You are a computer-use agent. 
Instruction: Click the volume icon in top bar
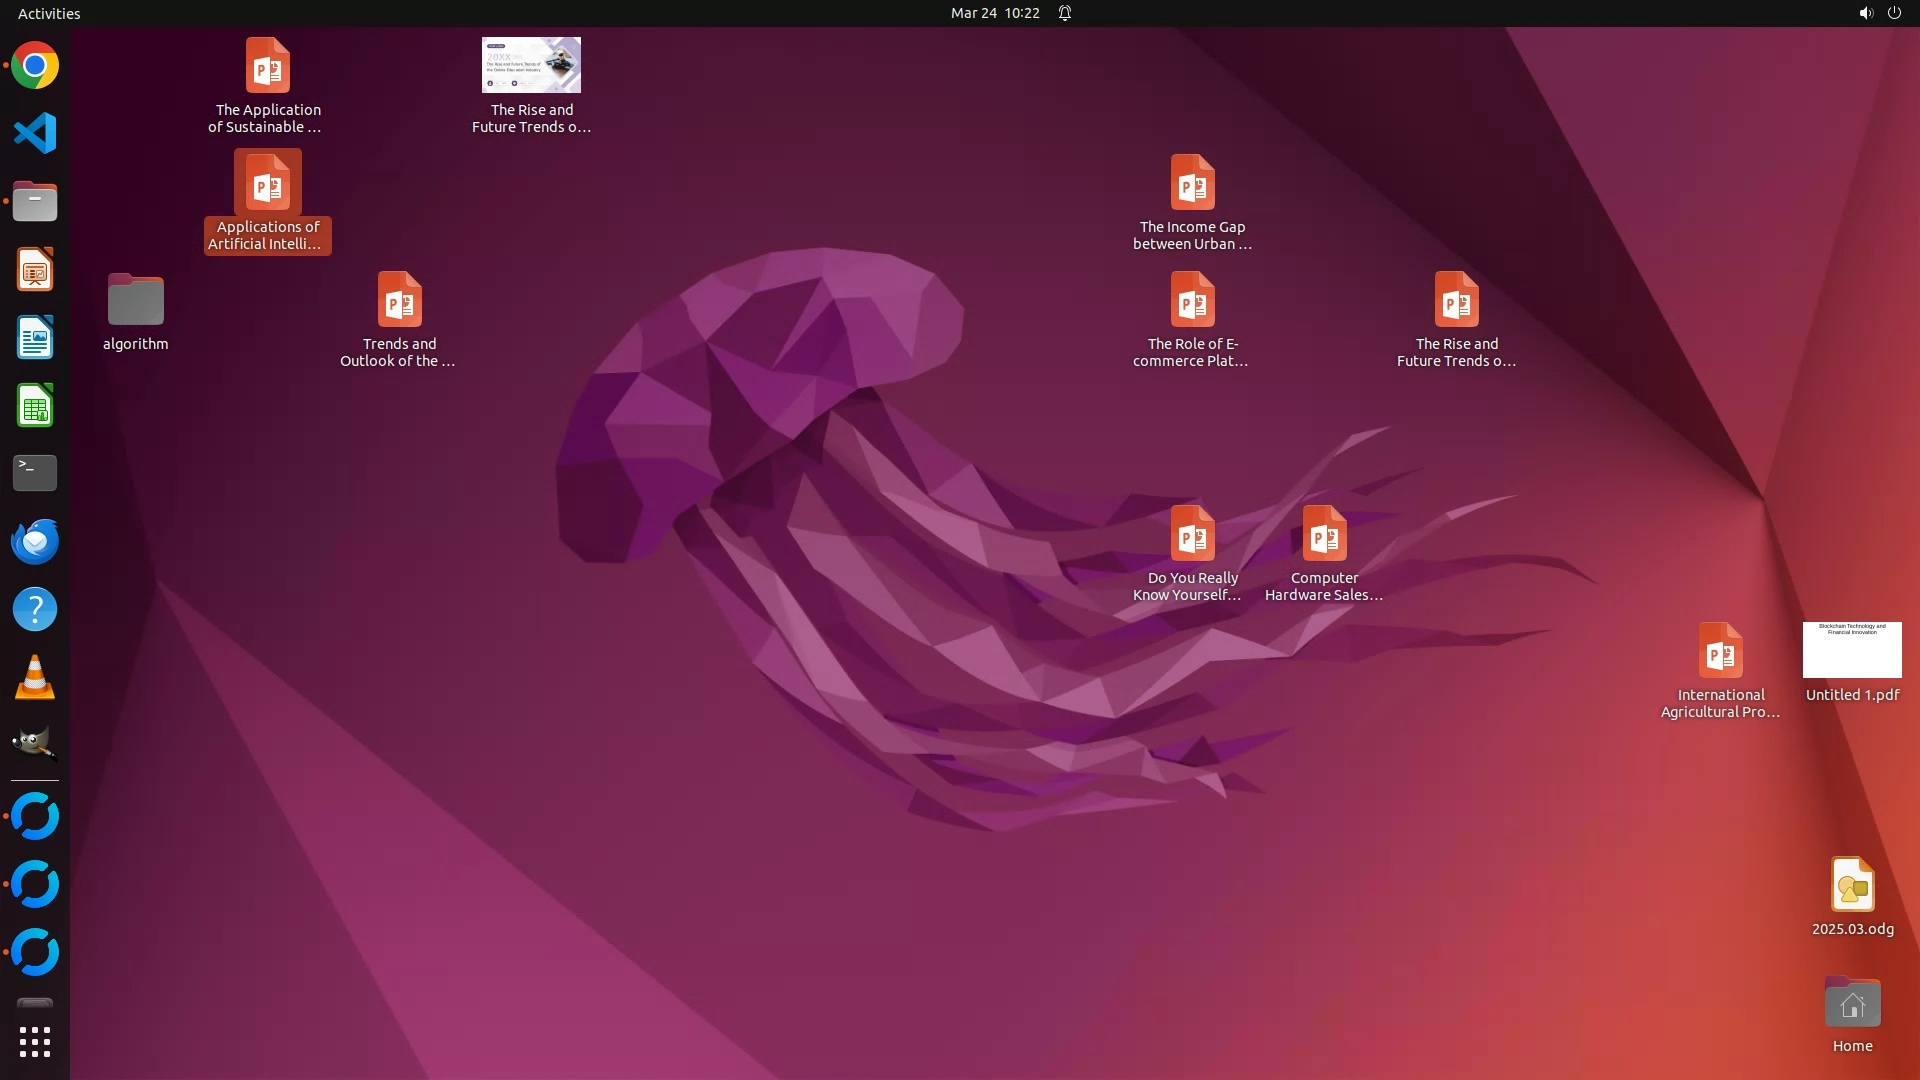tap(1865, 13)
